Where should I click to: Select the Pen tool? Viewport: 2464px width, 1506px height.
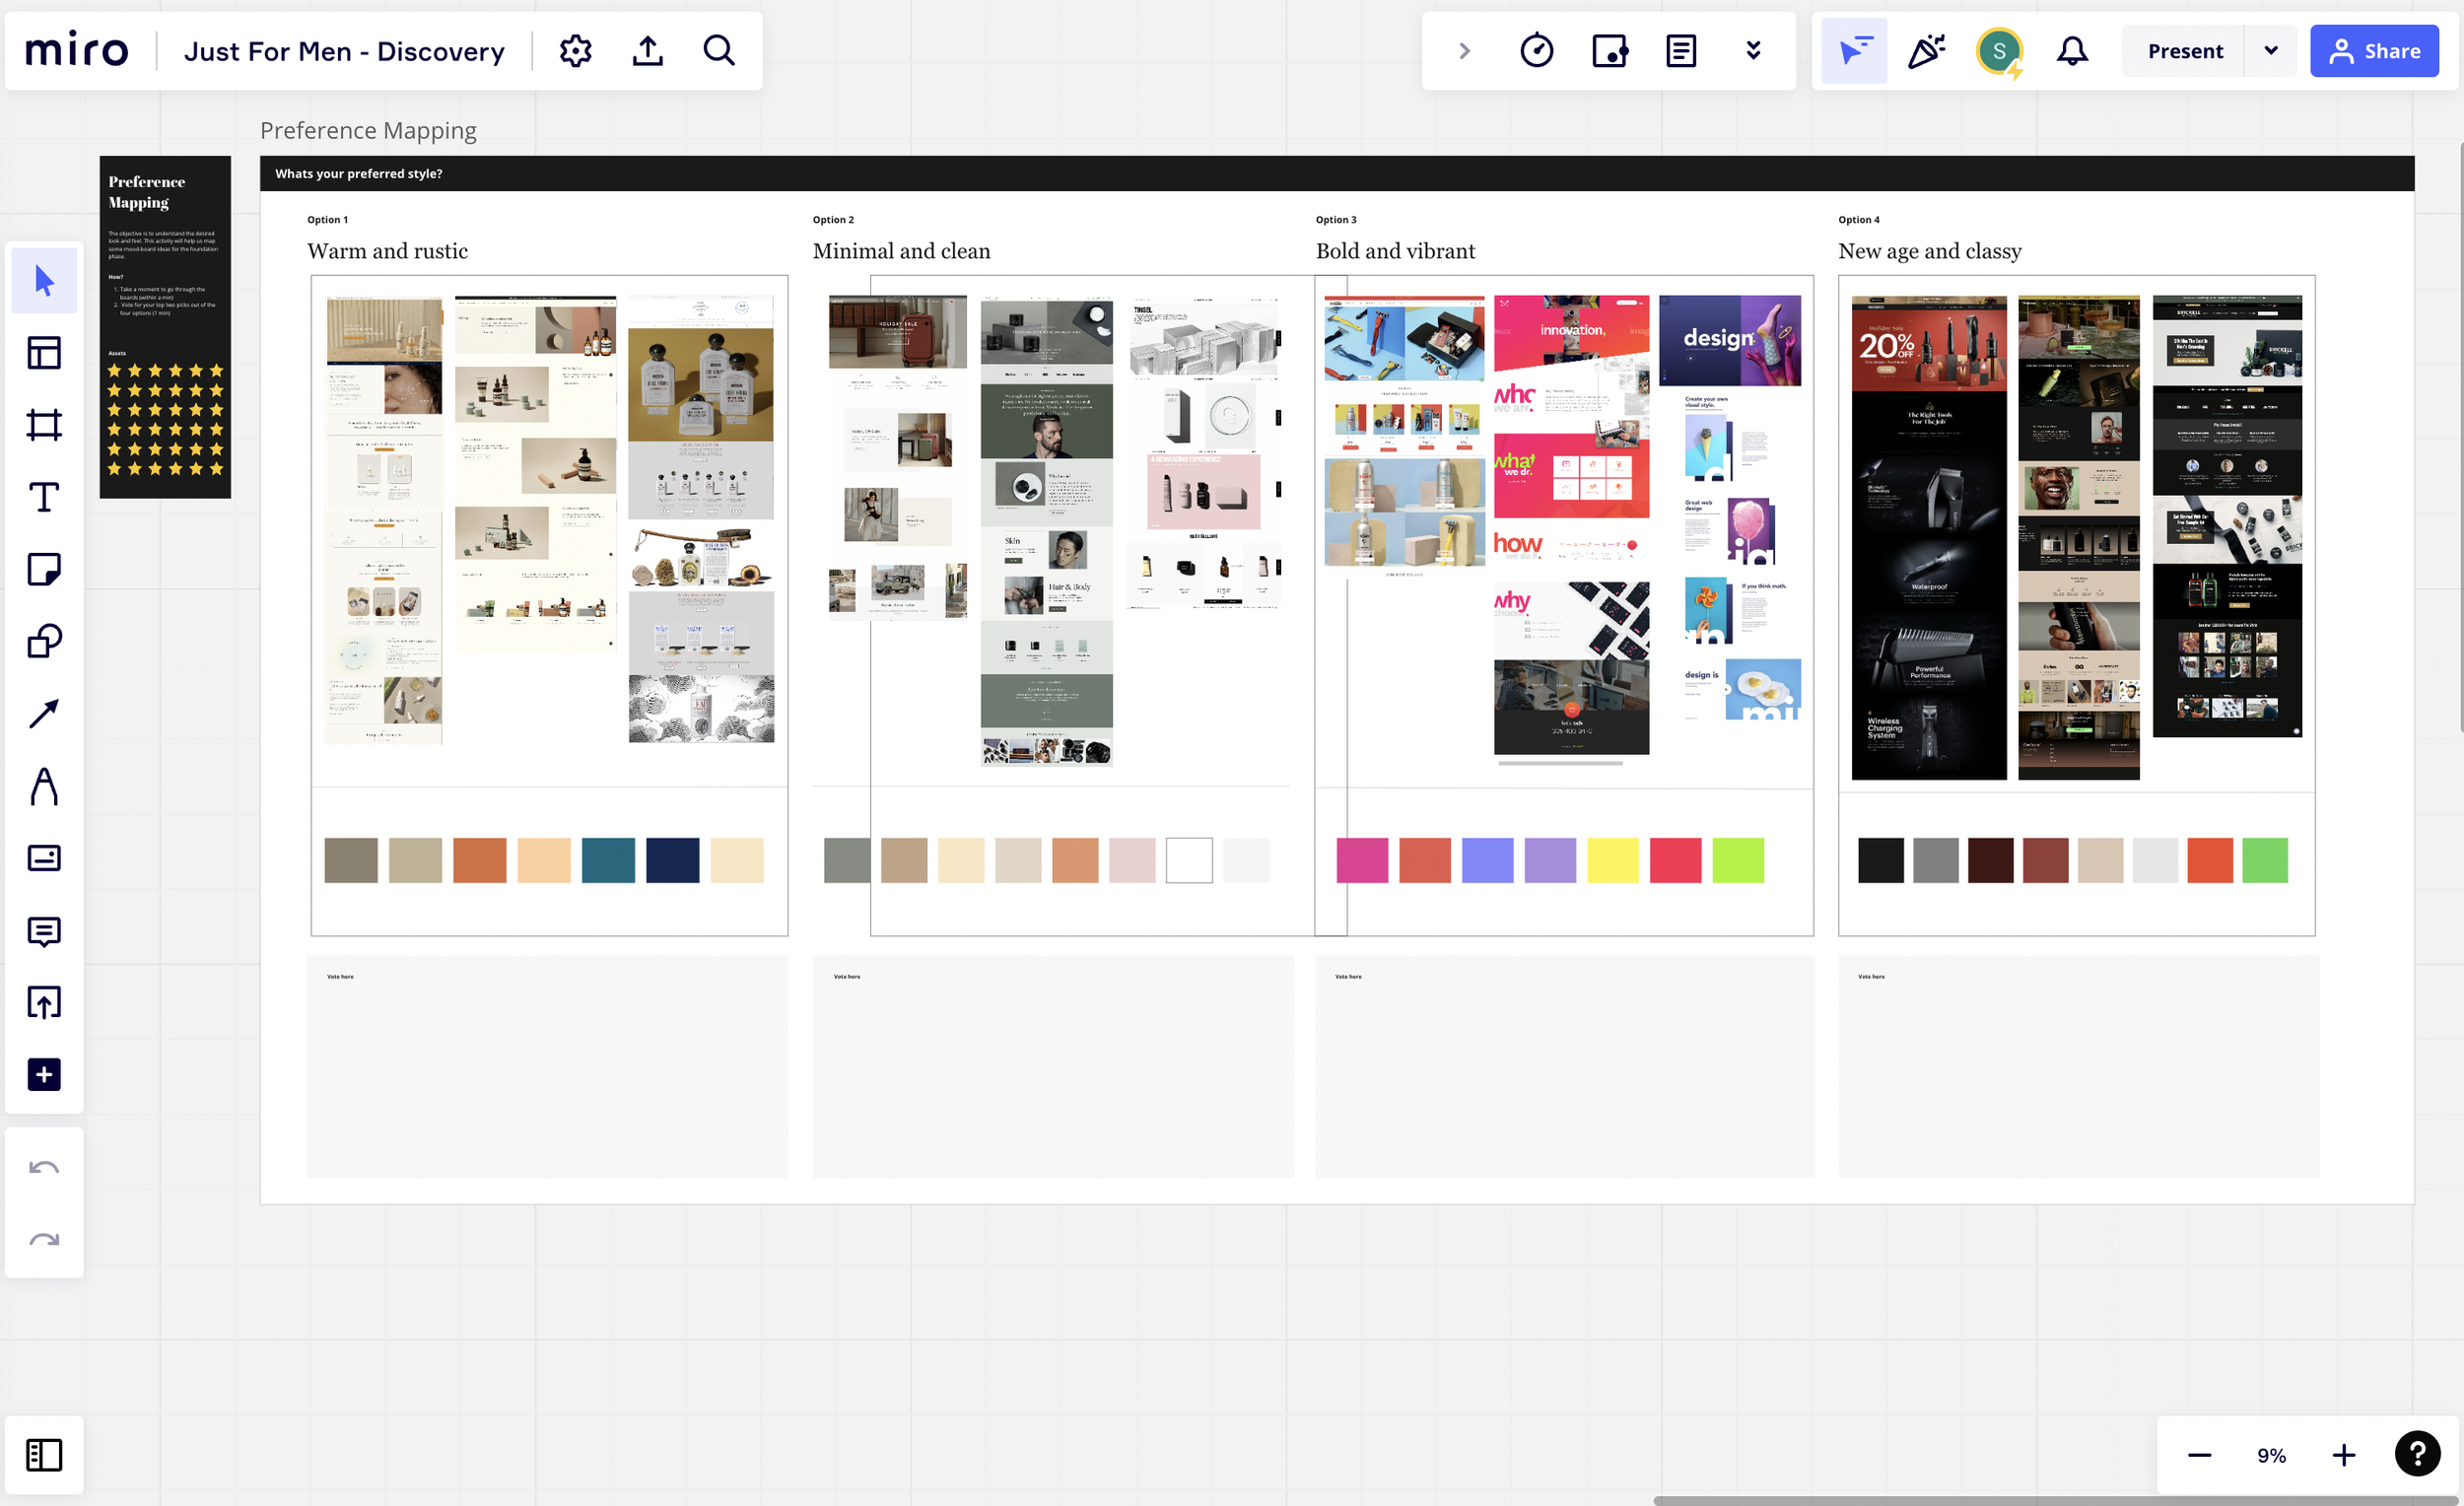tap(44, 786)
